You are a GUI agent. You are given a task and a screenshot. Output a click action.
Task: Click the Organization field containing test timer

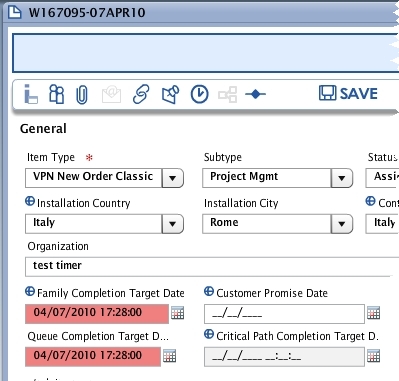click(212, 266)
